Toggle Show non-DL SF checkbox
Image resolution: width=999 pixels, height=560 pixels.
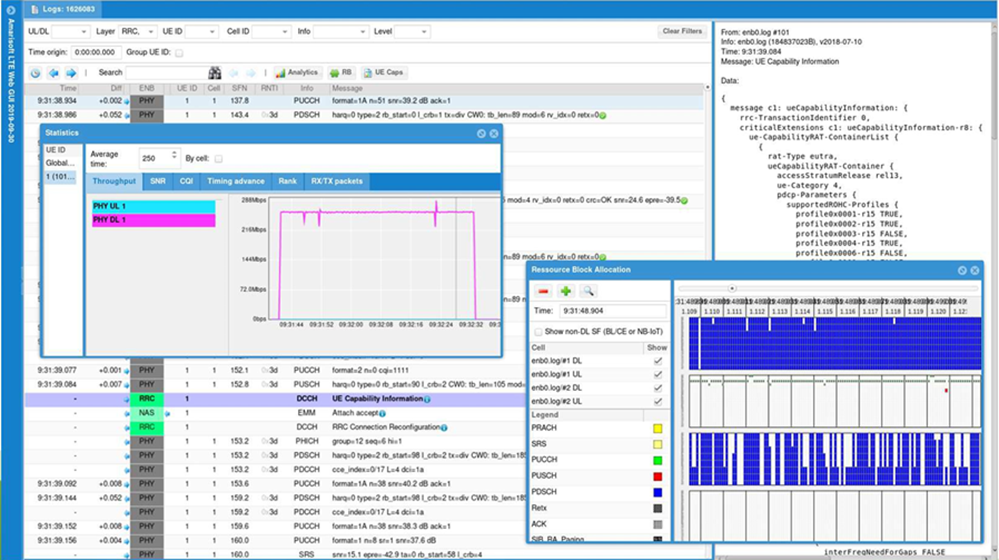coord(538,332)
